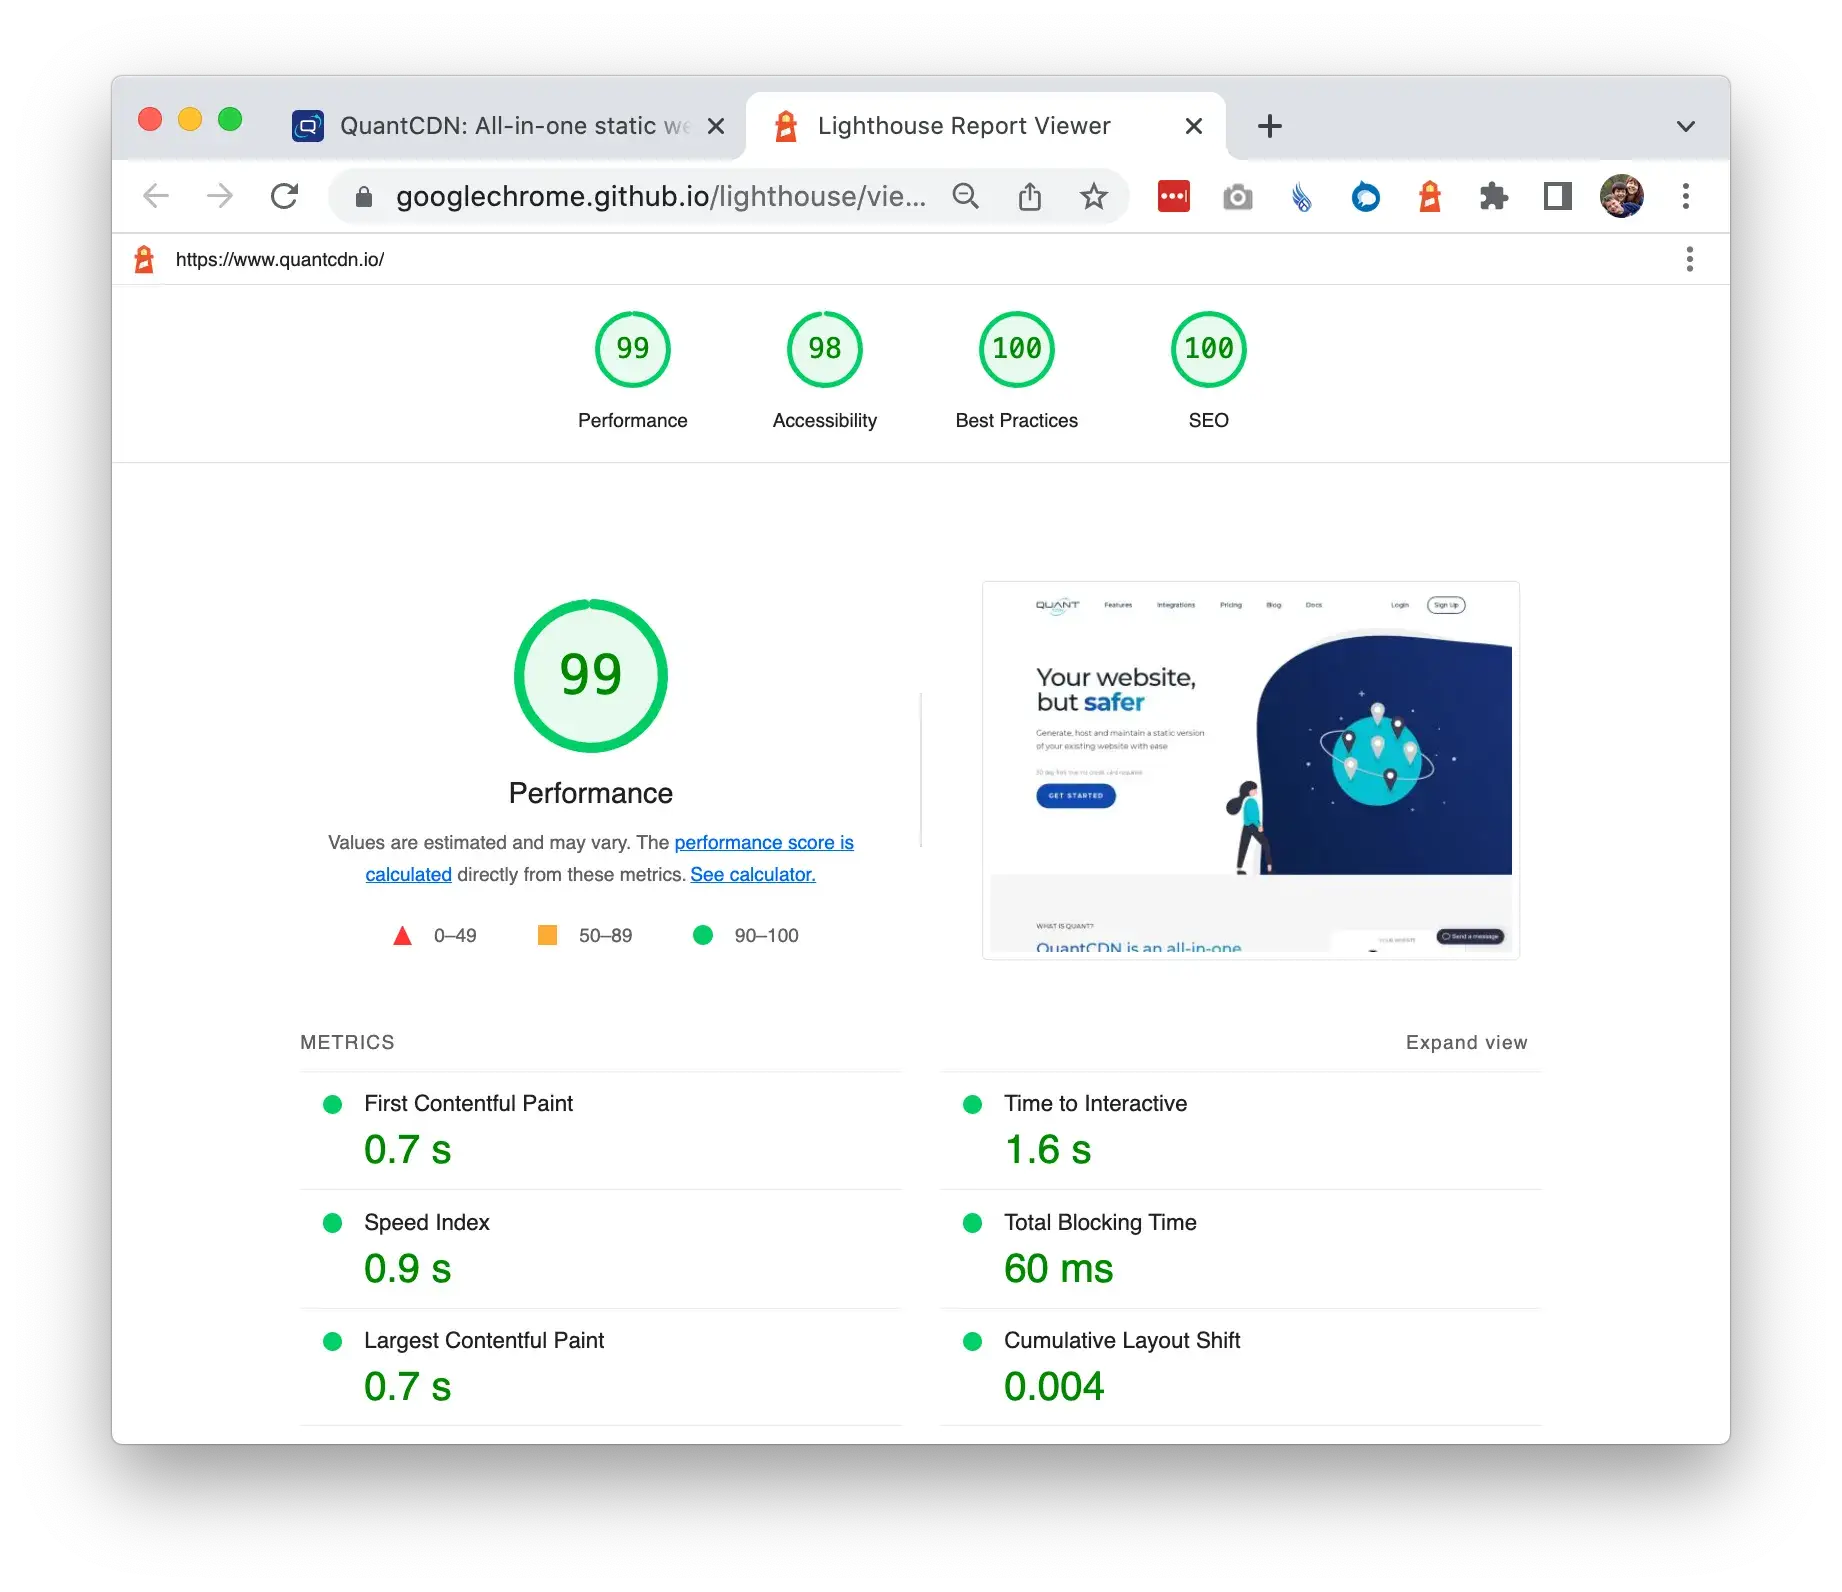
Task: Open the 'See calculator' link
Action: tap(752, 874)
